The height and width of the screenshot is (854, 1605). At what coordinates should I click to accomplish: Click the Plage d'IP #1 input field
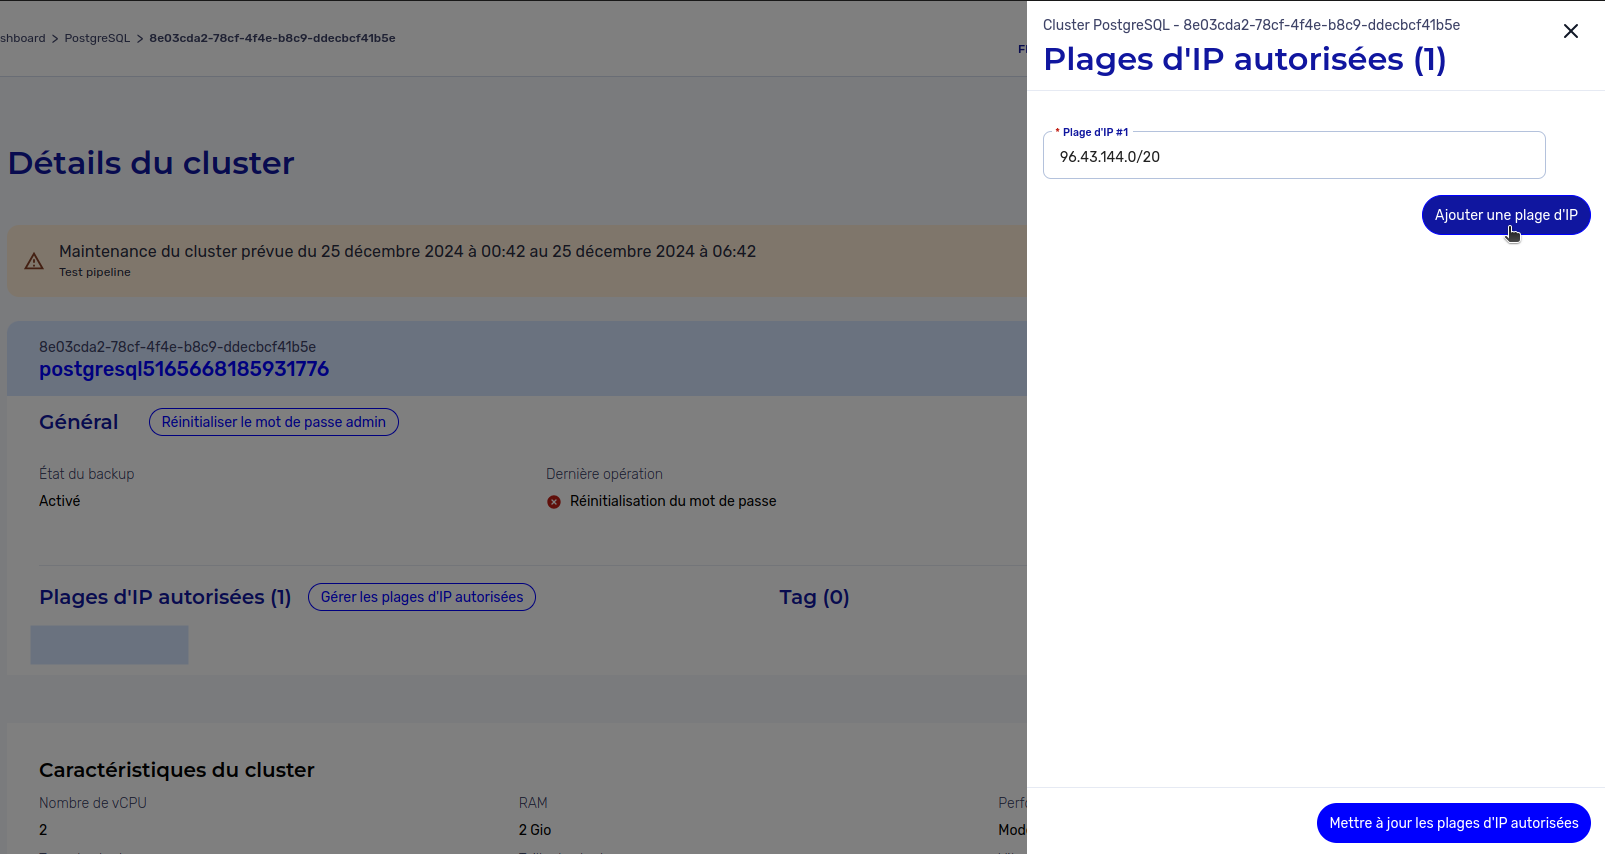point(1294,156)
